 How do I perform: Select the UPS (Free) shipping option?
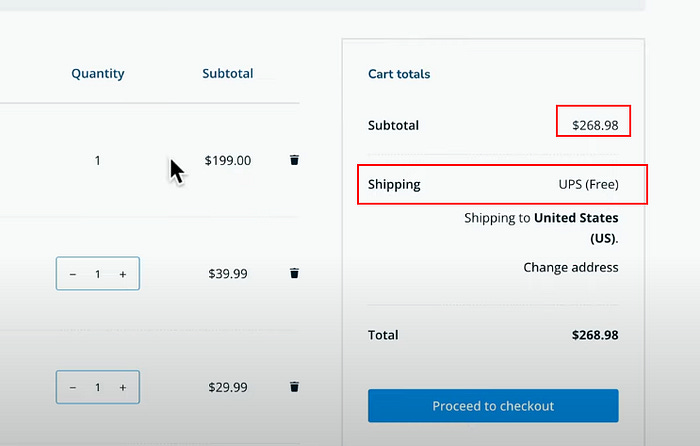(x=588, y=185)
